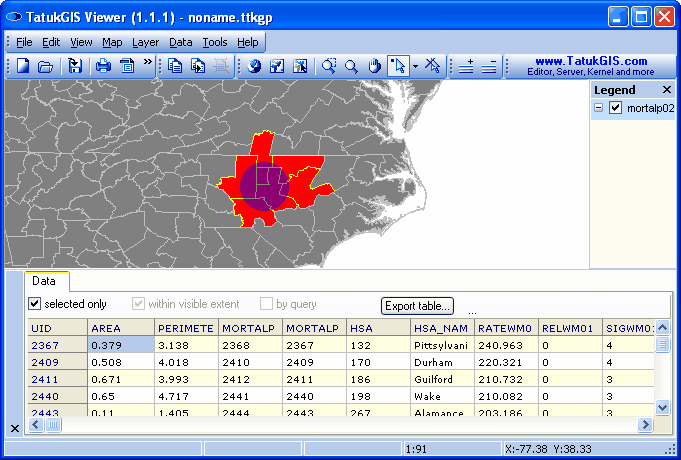Screen dimensions: 681x460
Task: Click the Durham cell
Action: 442,362
